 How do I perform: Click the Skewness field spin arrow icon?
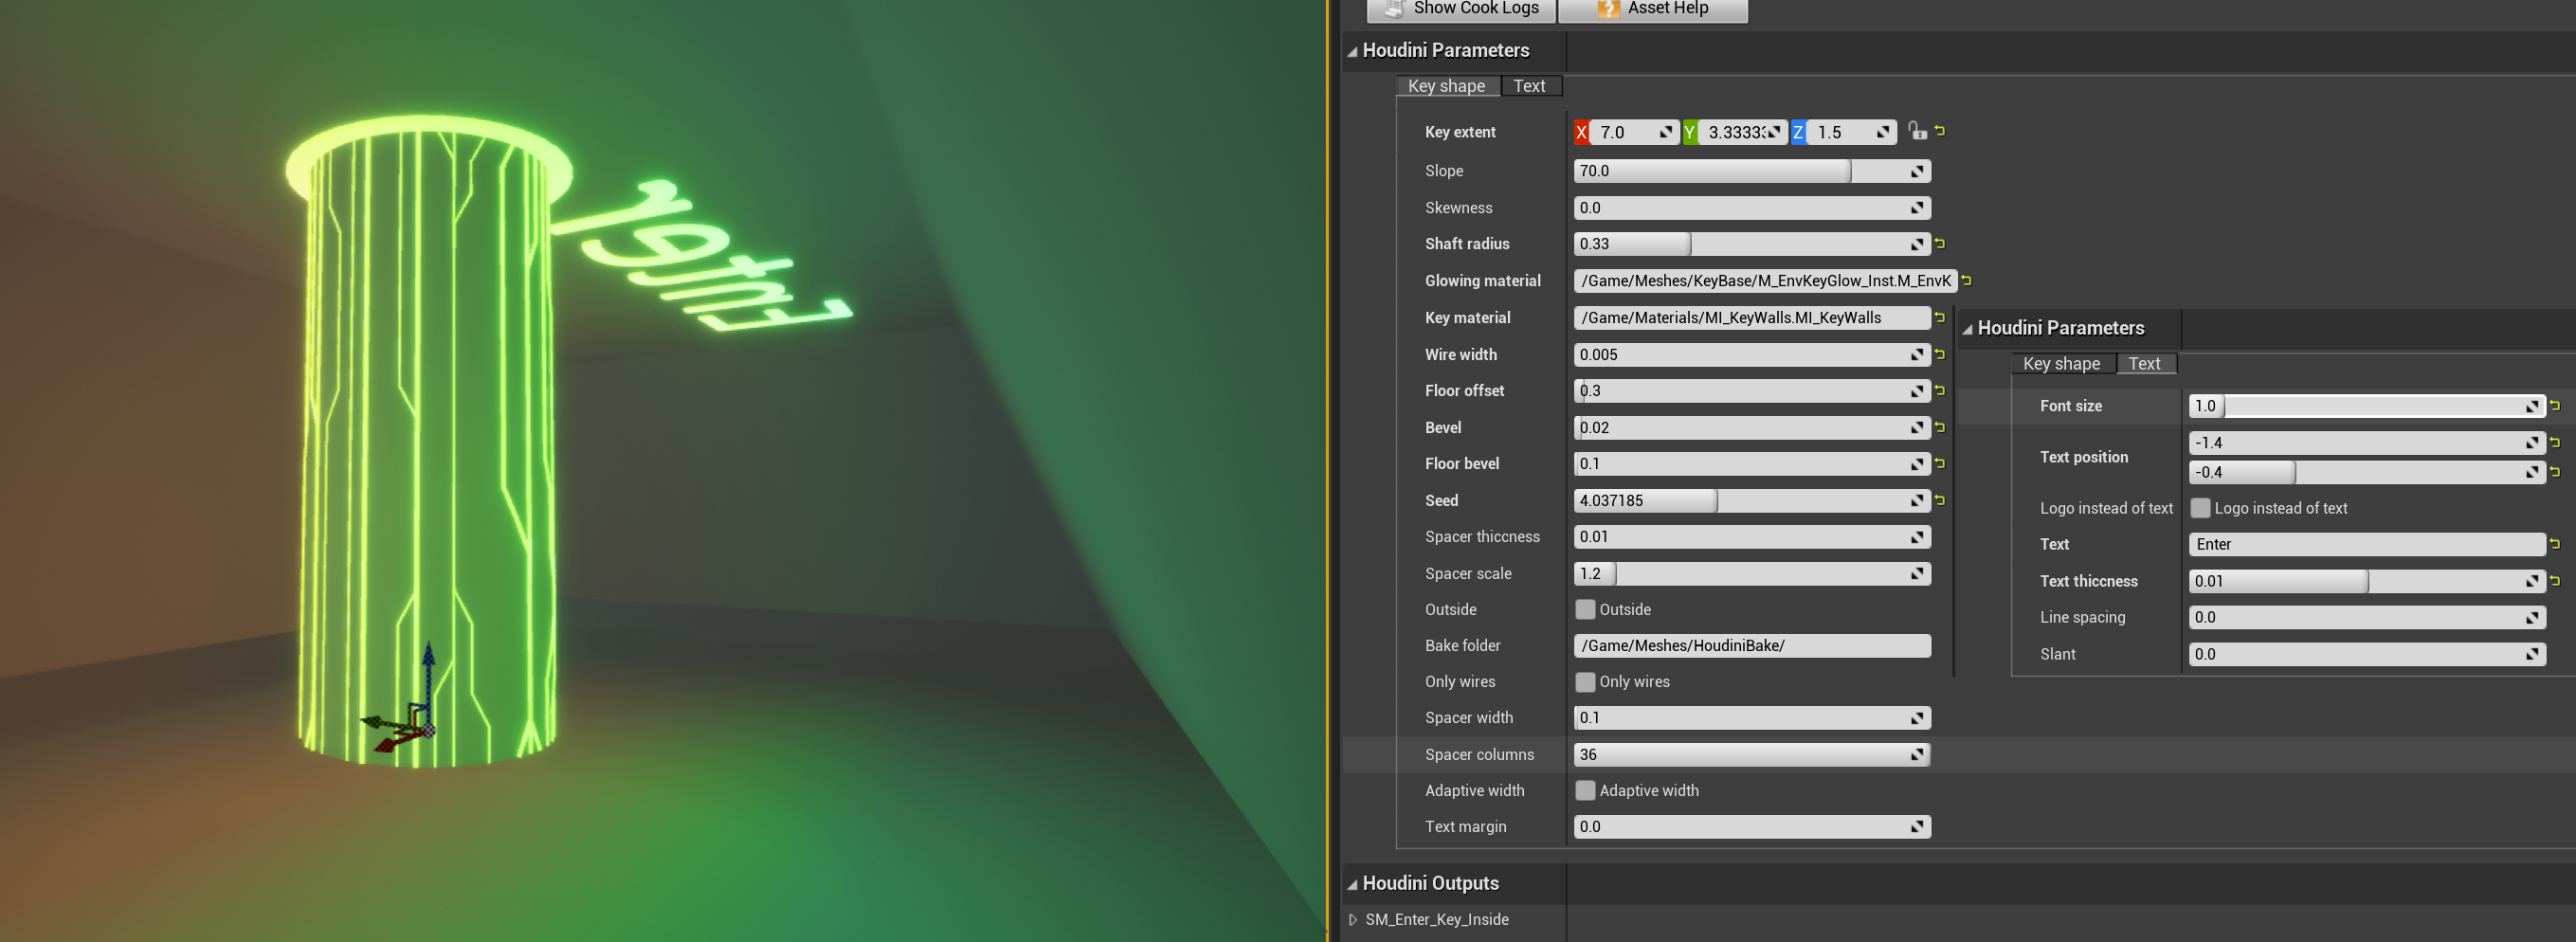point(1917,208)
